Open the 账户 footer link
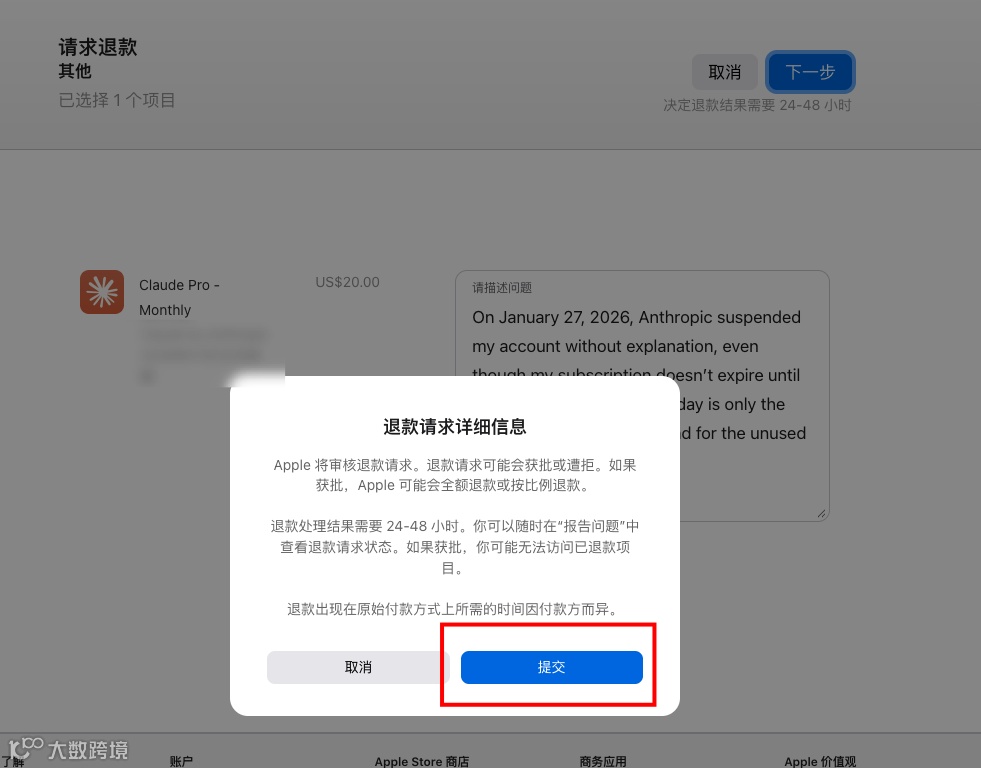 point(181,761)
